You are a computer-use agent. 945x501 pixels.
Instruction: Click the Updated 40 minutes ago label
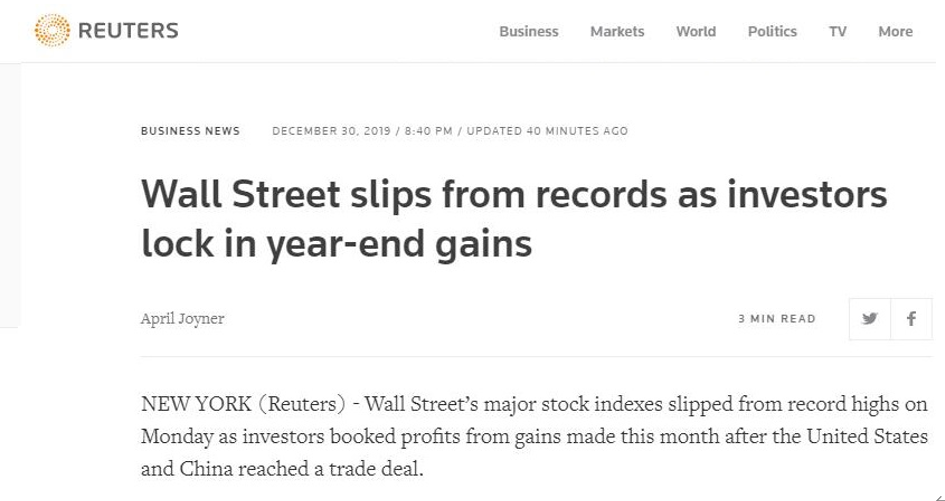[x=547, y=131]
